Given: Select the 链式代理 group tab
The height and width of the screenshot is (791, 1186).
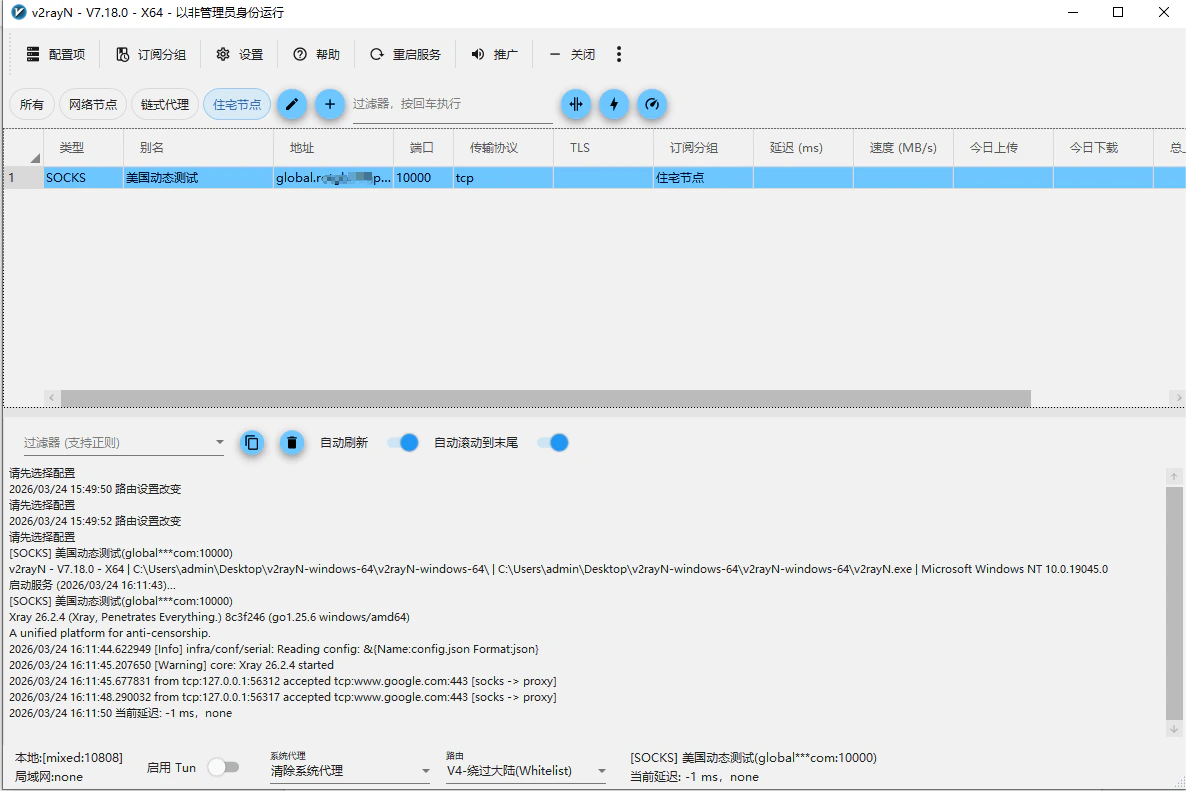Looking at the screenshot, I should point(165,104).
